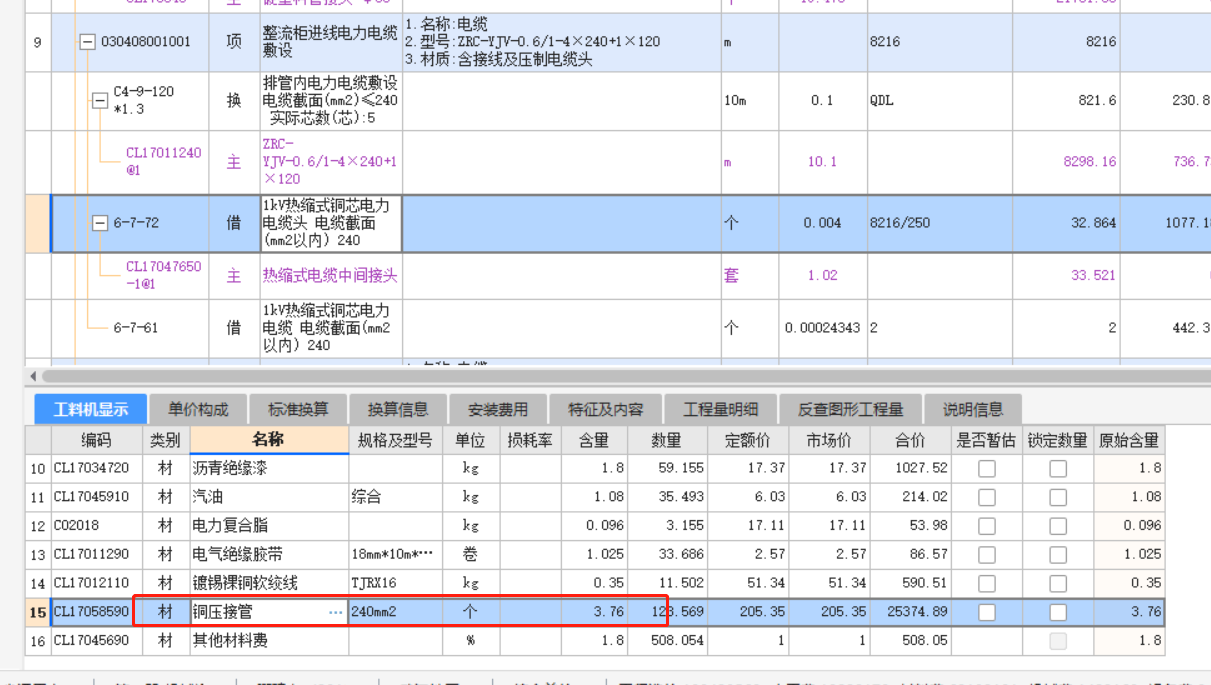Screen dimensions: 1211x685
Task: Click the QDL expression cell
Action: [938, 101]
